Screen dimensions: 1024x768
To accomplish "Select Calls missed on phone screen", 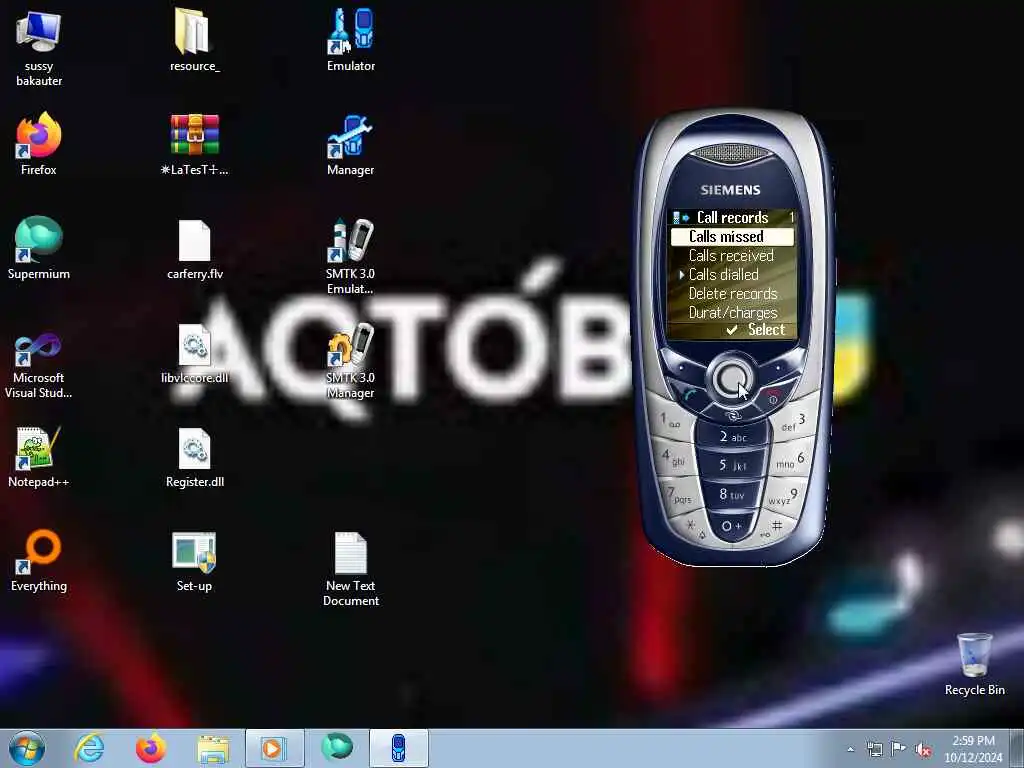I will [x=732, y=236].
